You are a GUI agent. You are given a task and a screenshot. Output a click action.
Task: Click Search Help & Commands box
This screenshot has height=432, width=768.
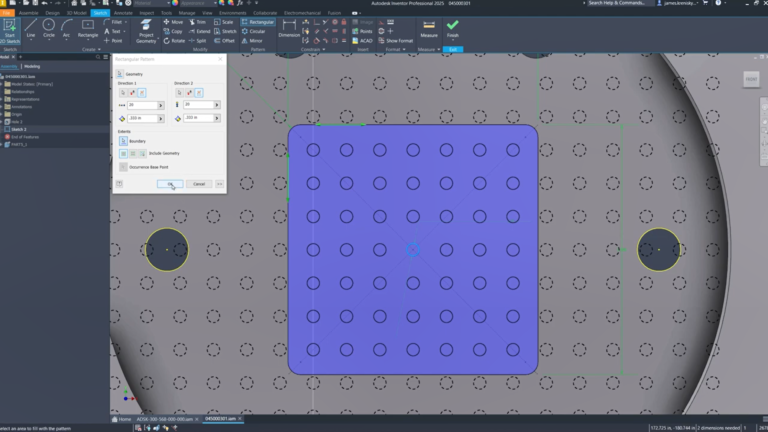coord(619,3)
